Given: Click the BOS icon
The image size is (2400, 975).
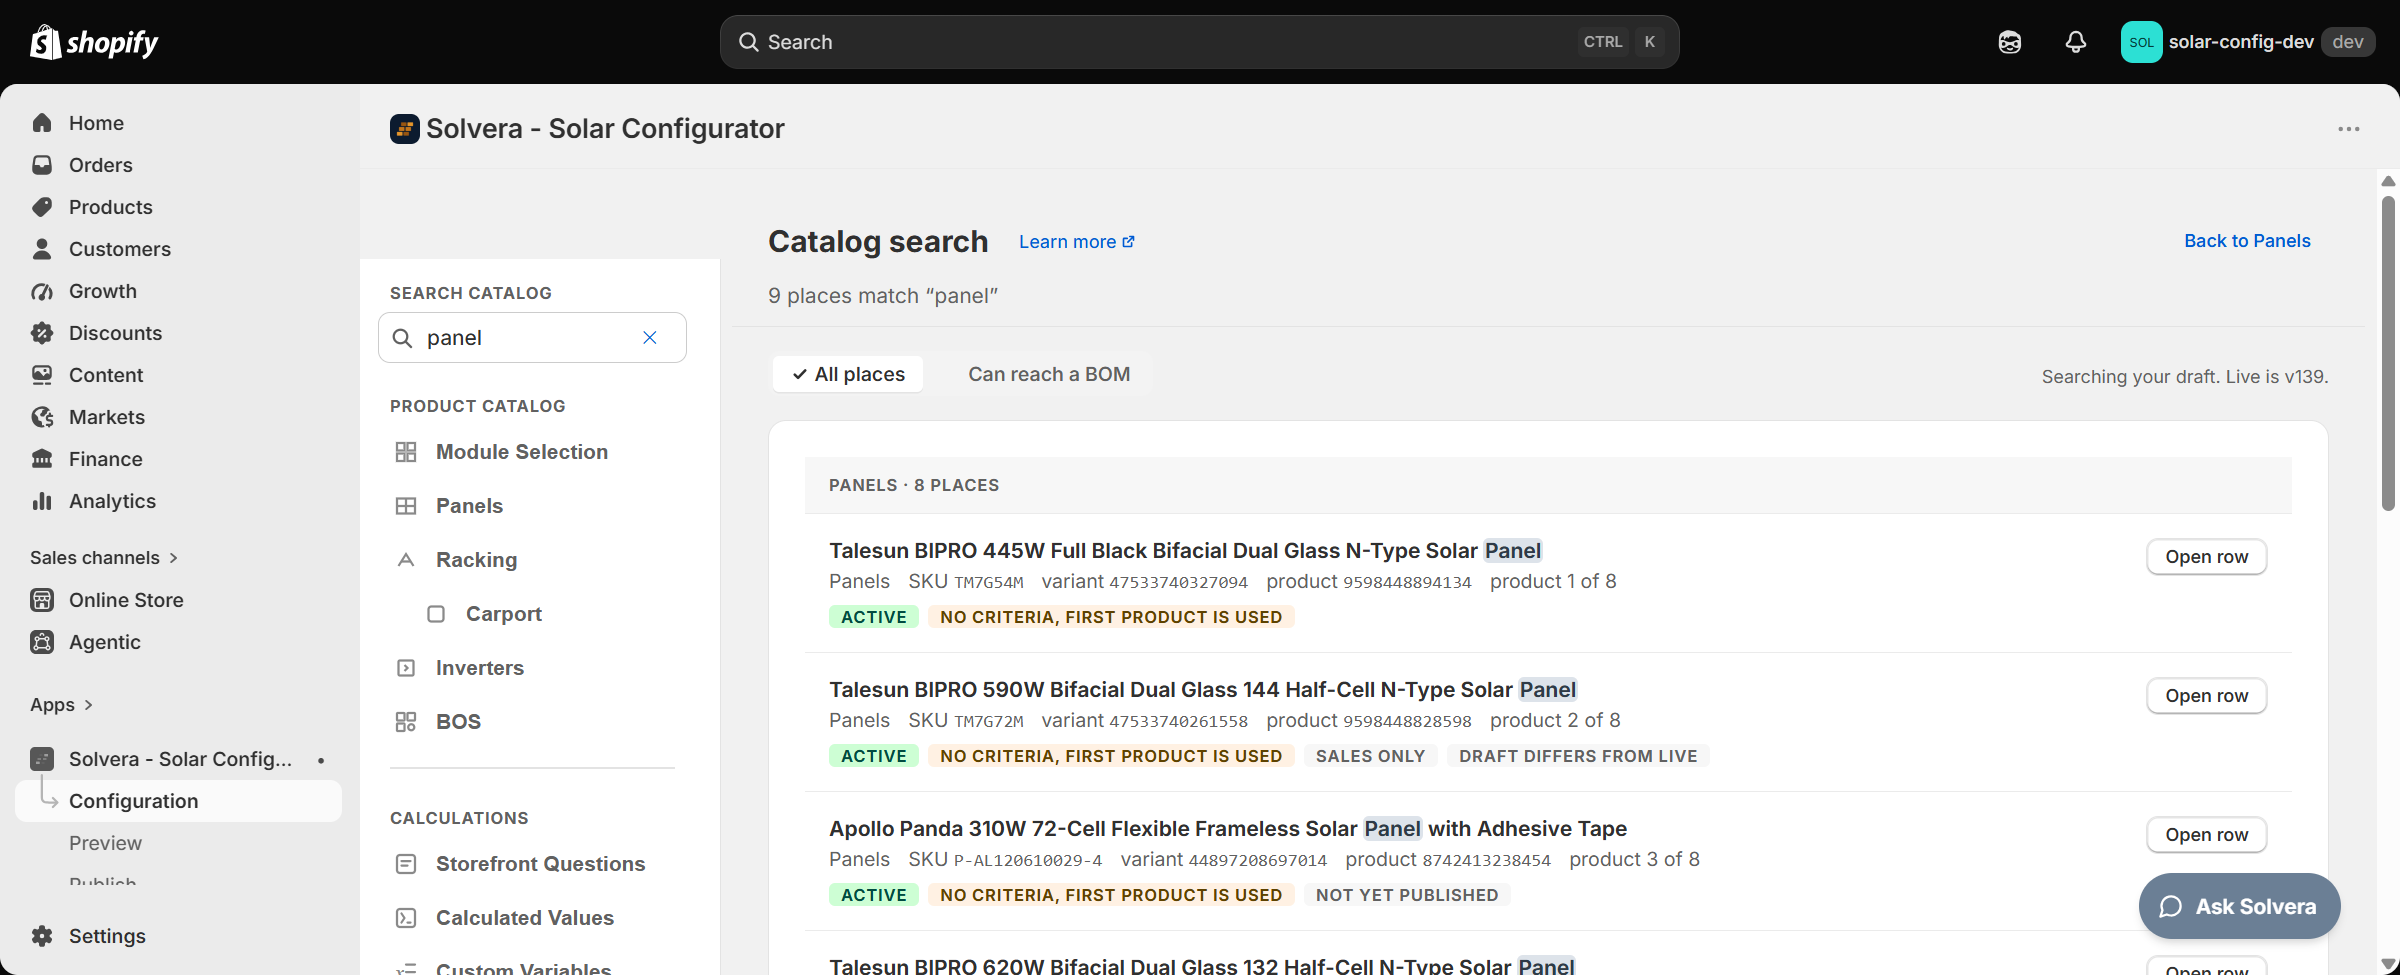Looking at the screenshot, I should click(406, 722).
